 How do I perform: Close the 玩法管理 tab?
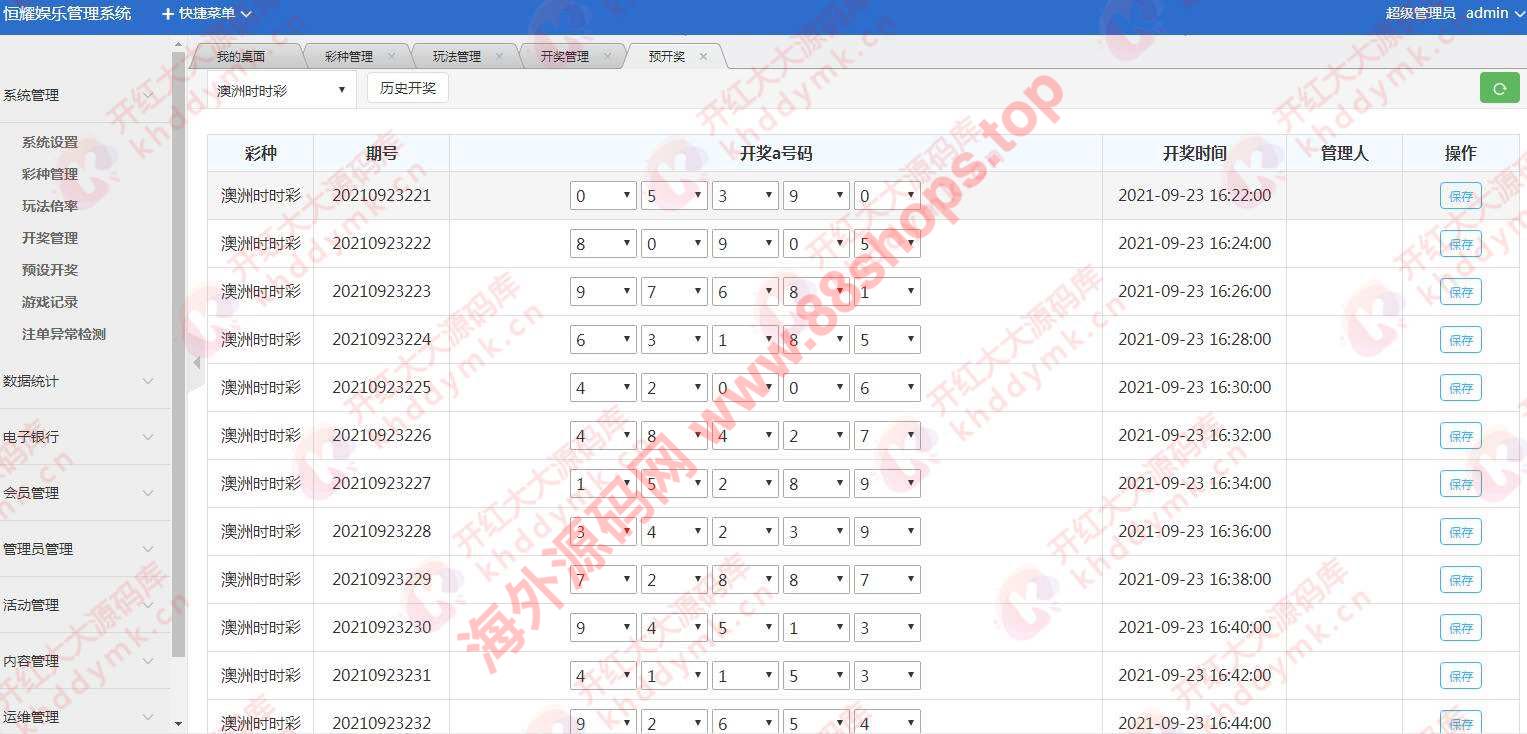tap(499, 57)
